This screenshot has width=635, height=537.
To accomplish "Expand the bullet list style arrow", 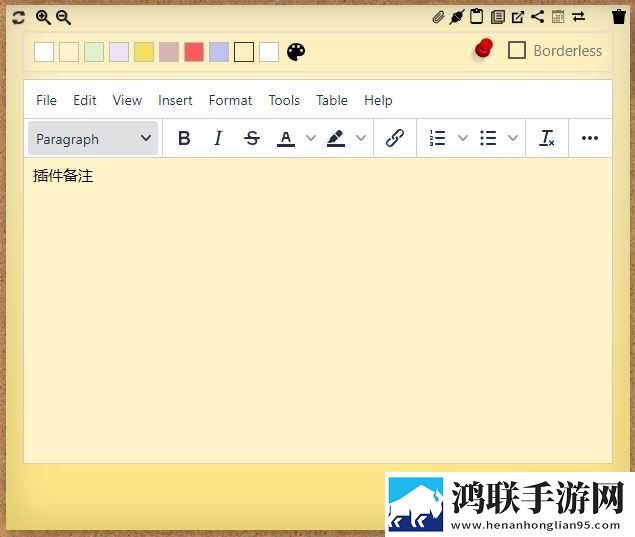I will [x=513, y=138].
